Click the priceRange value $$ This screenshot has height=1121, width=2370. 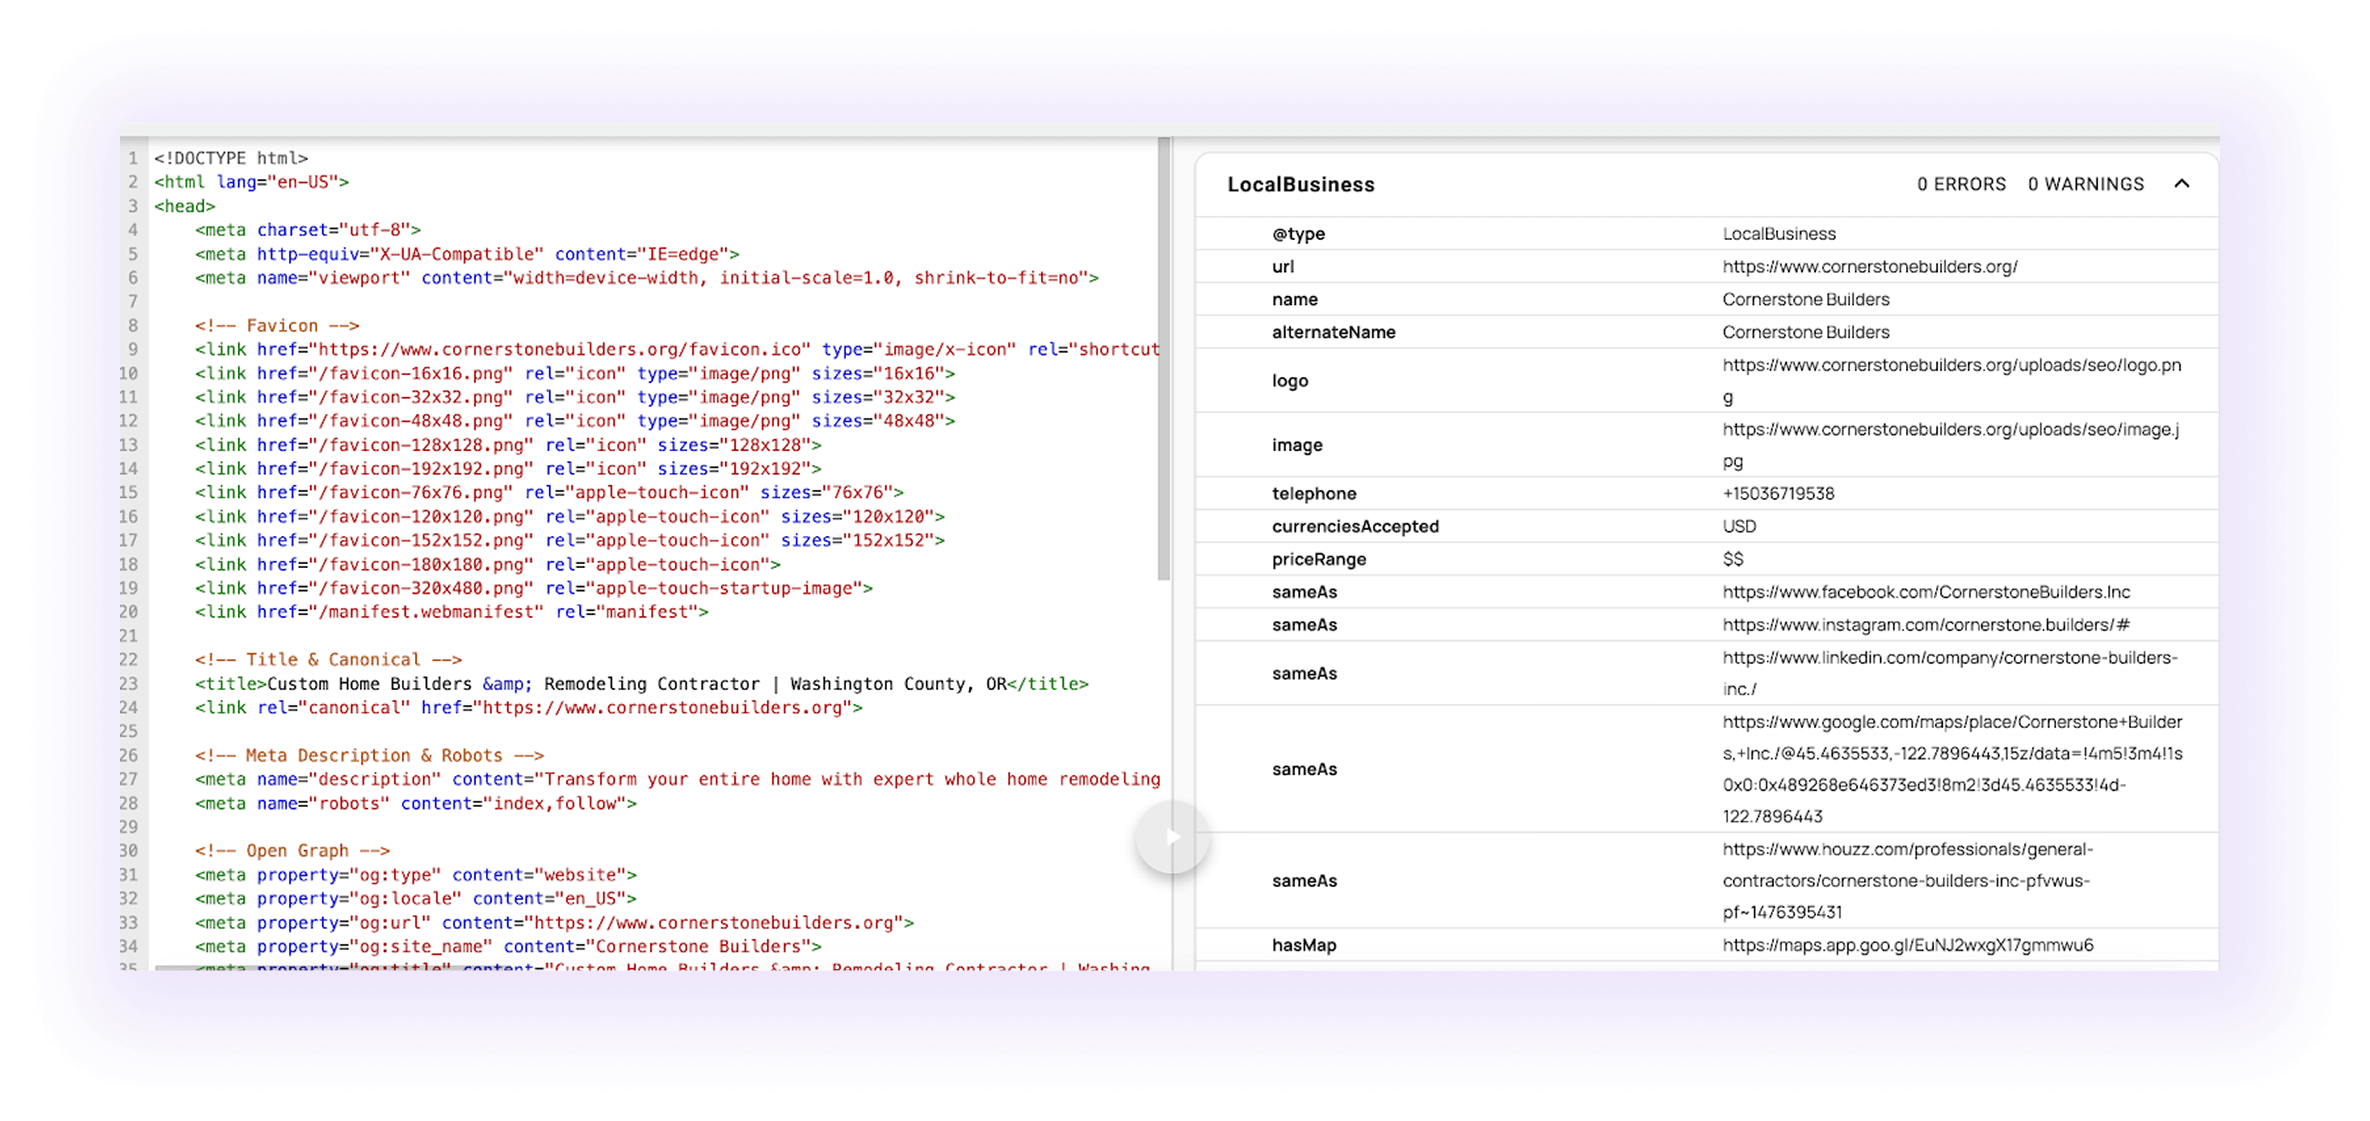pos(1733,559)
